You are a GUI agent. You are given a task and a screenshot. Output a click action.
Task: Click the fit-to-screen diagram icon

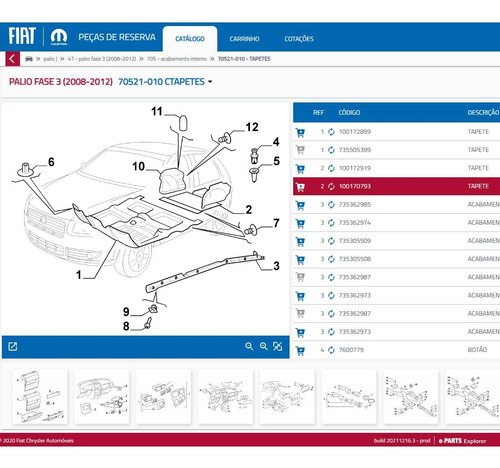278,346
